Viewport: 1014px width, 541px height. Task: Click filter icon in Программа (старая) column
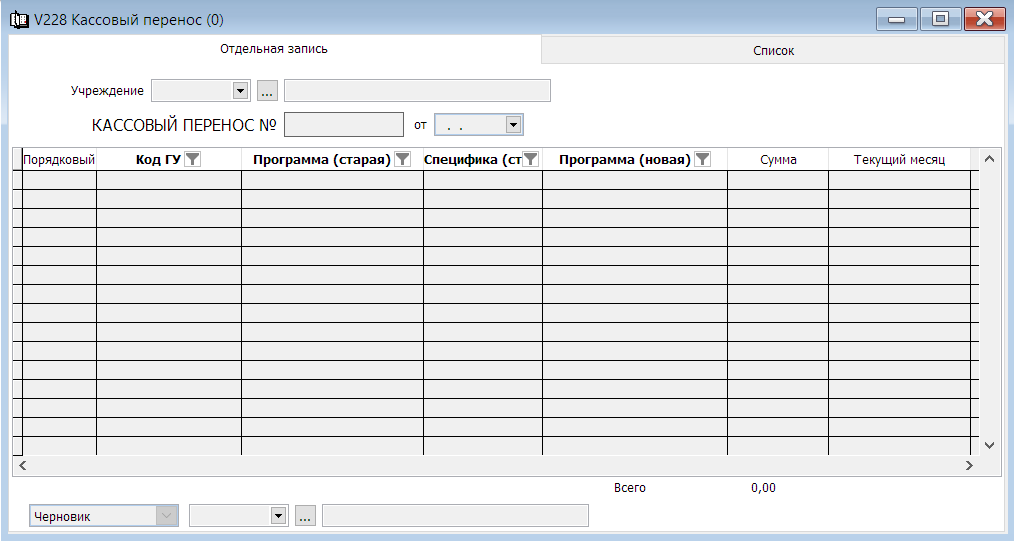(402, 159)
